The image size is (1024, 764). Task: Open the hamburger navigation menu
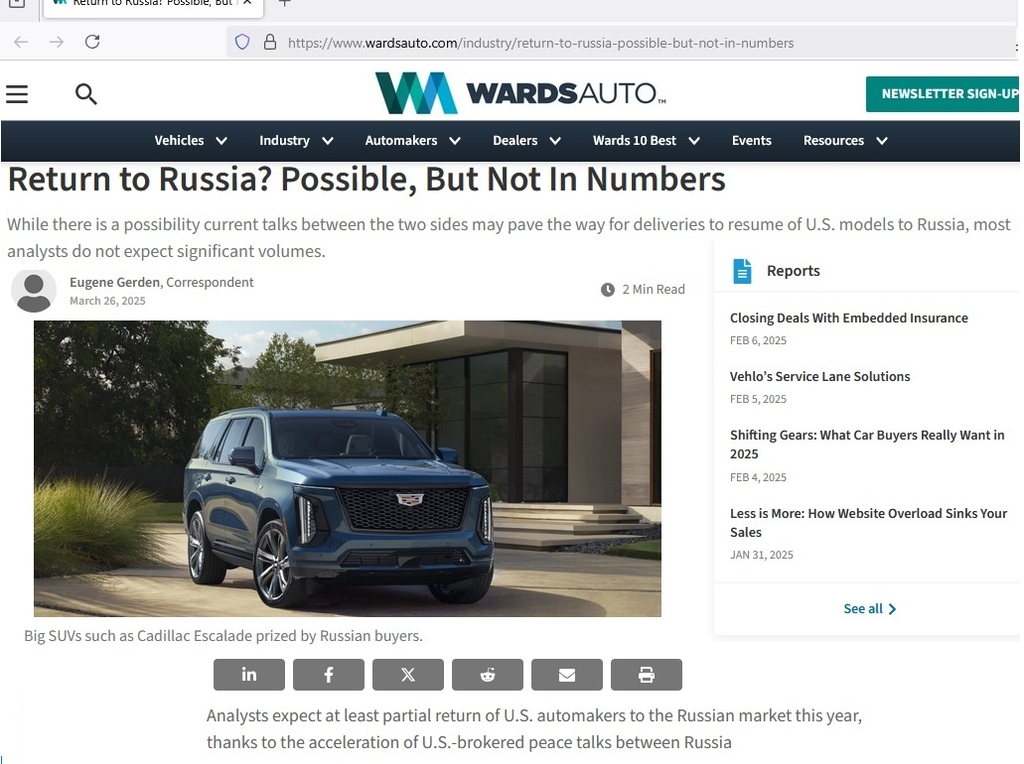17,94
